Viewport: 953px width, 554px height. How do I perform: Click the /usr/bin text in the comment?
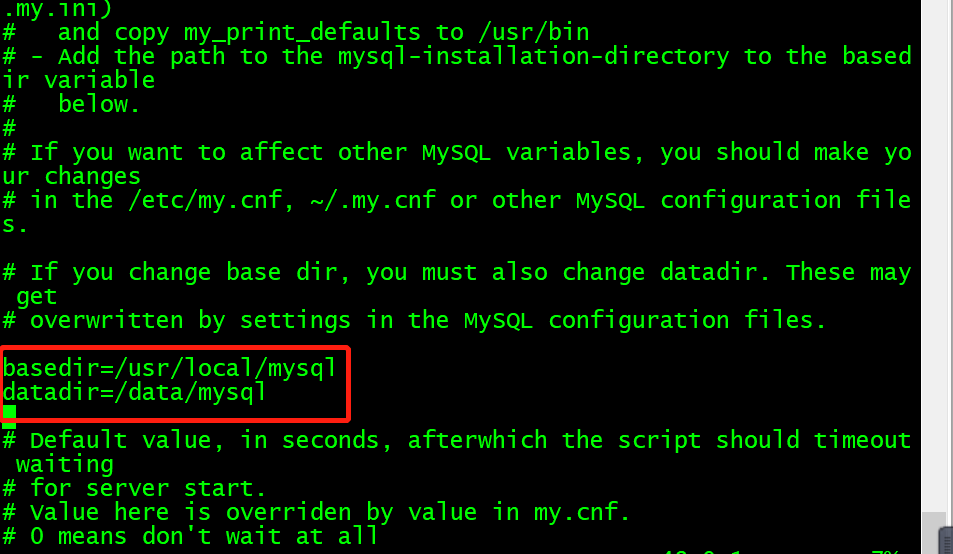[534, 32]
